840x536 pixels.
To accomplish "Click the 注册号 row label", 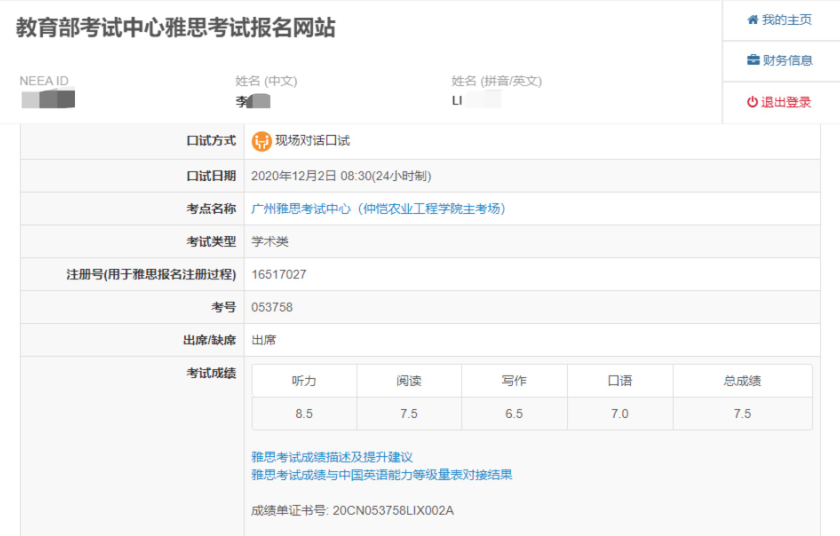I will point(151,275).
